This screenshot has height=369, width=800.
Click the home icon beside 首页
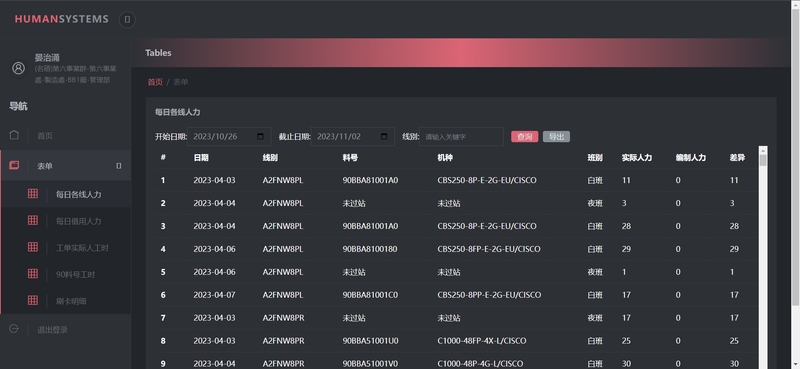click(x=14, y=135)
